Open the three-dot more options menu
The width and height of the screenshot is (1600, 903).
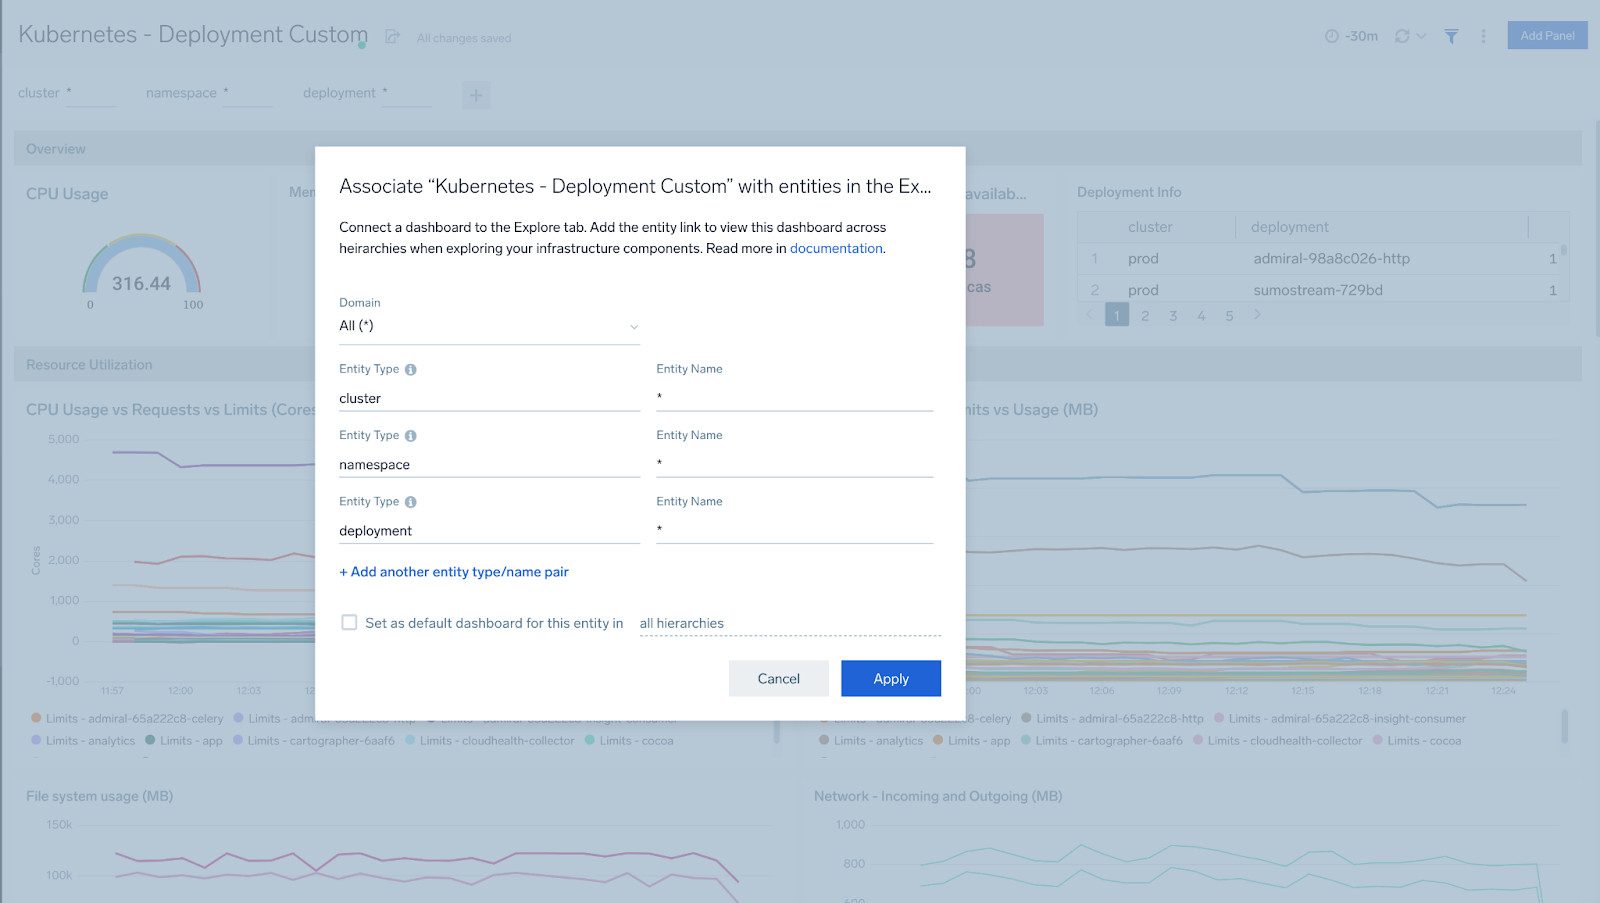click(x=1483, y=36)
